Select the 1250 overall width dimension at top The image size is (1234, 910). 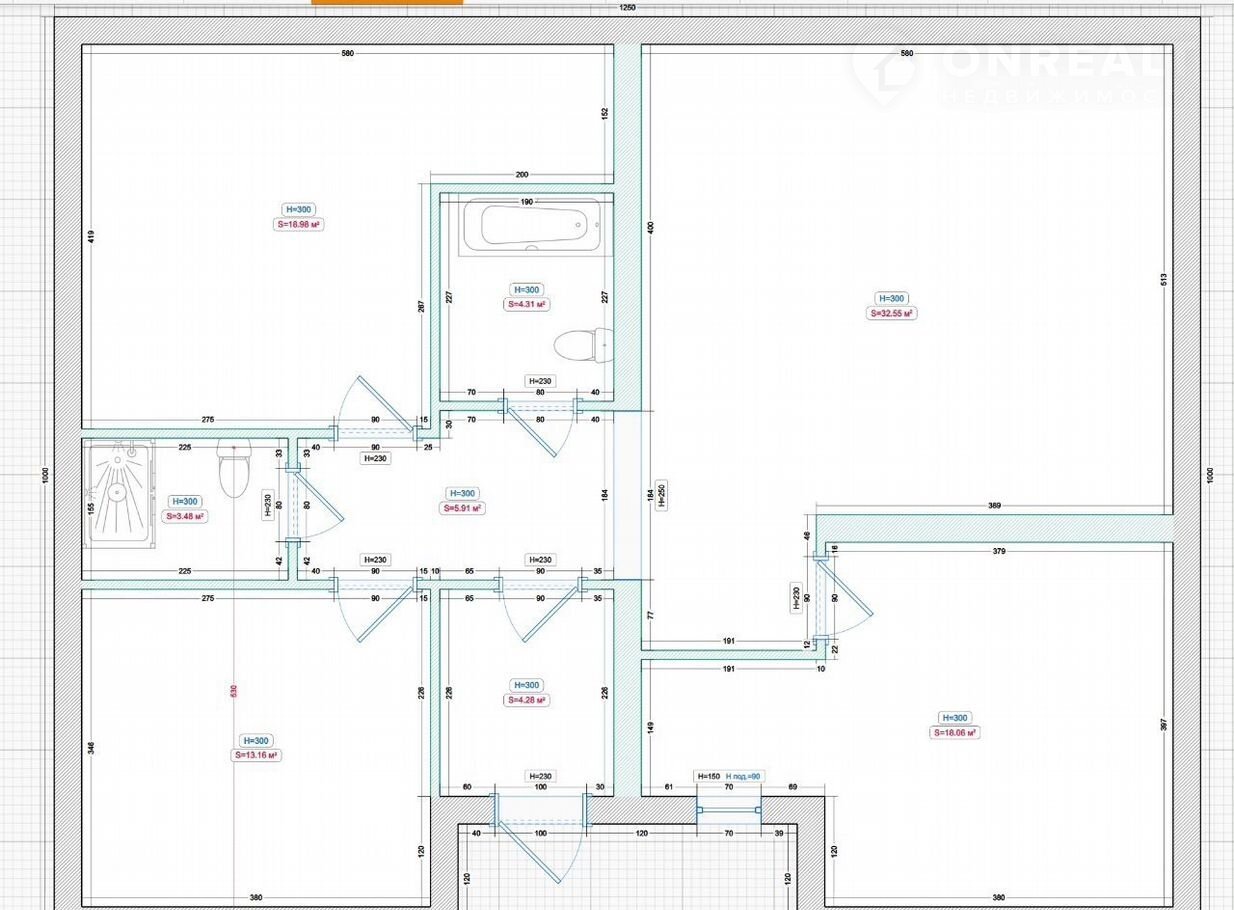coord(627,7)
